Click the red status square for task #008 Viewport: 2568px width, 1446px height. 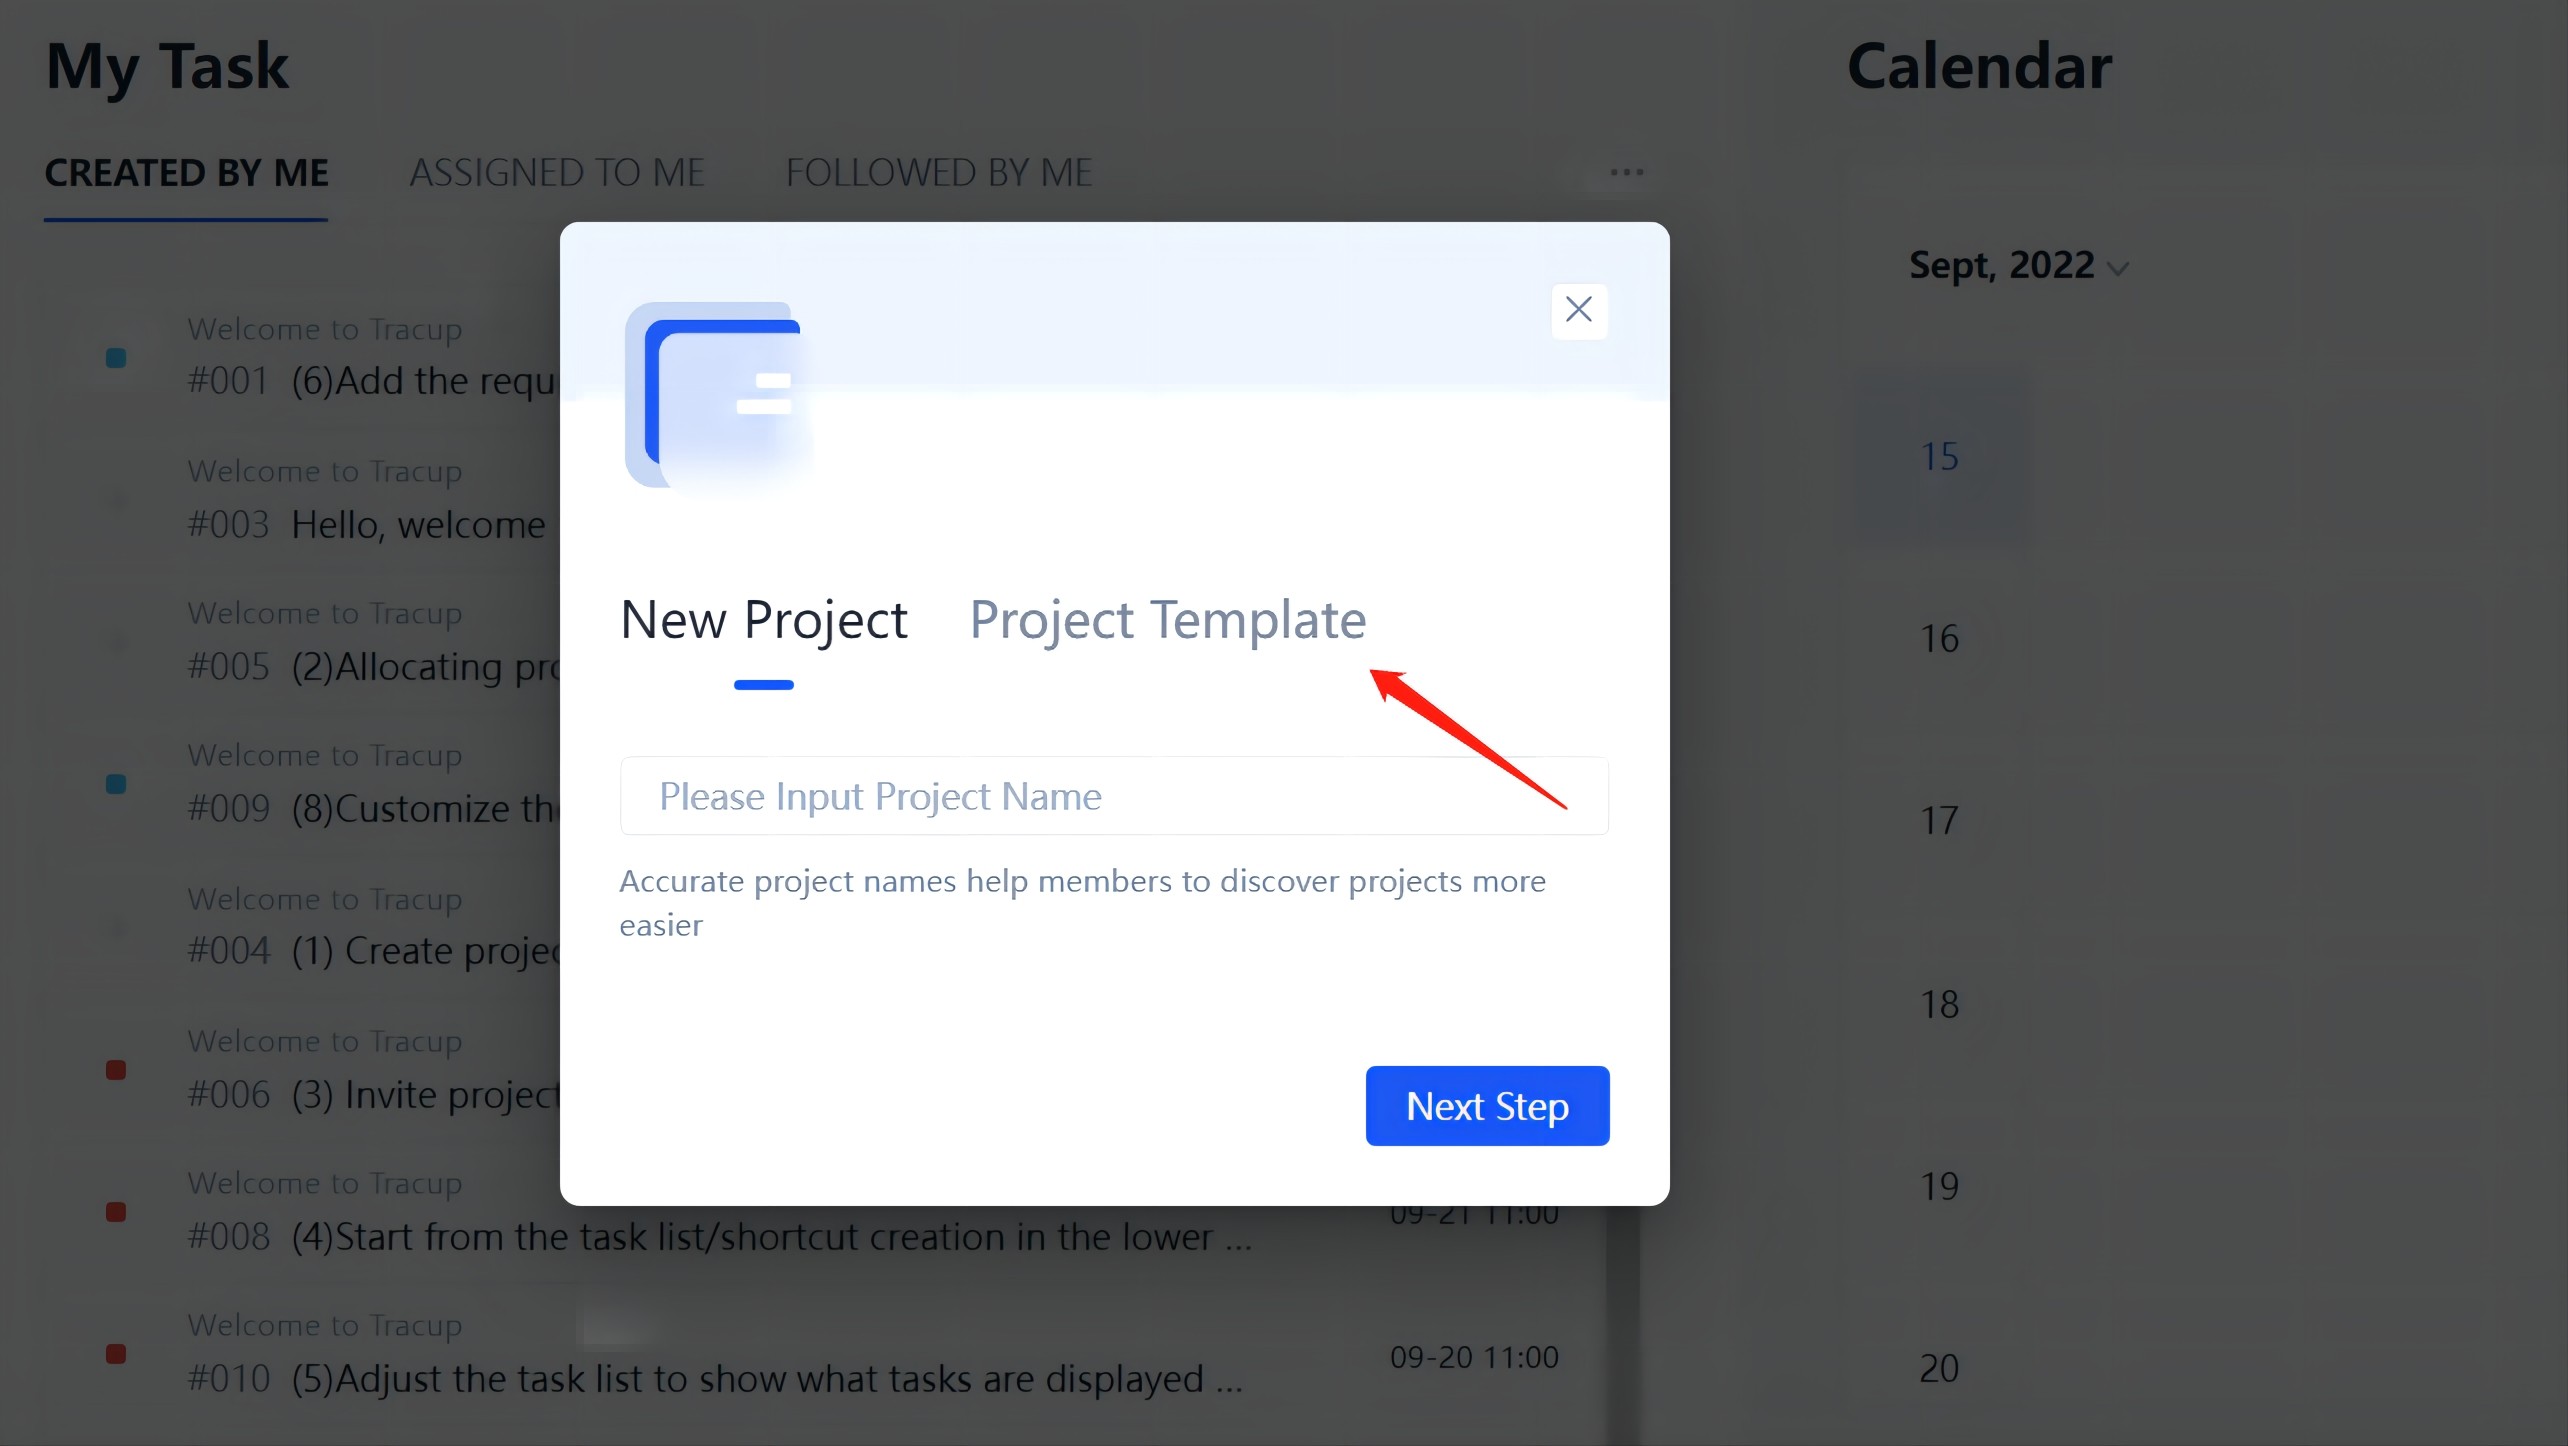116,1212
